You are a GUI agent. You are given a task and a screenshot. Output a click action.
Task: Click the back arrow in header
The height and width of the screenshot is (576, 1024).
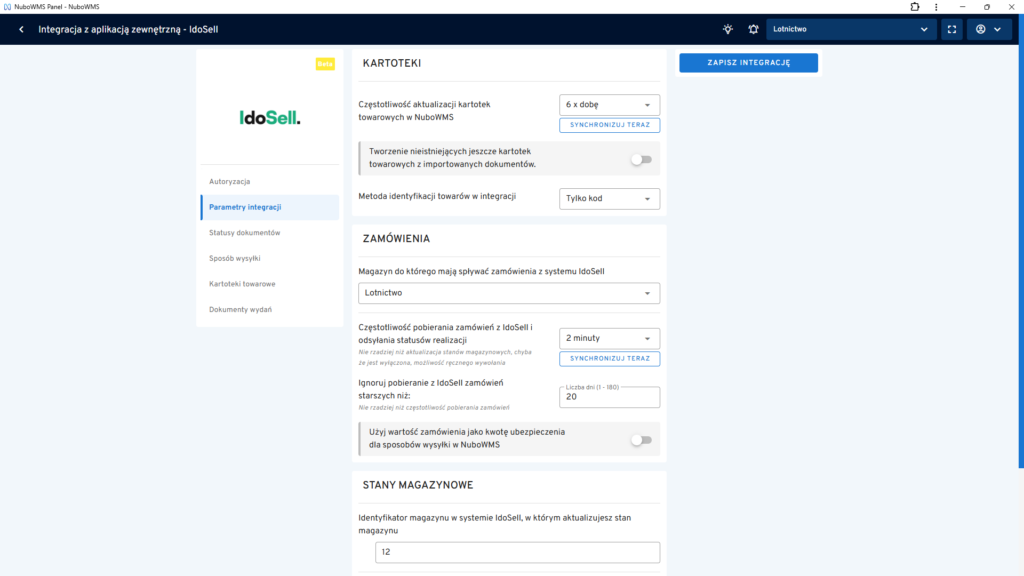(x=21, y=29)
